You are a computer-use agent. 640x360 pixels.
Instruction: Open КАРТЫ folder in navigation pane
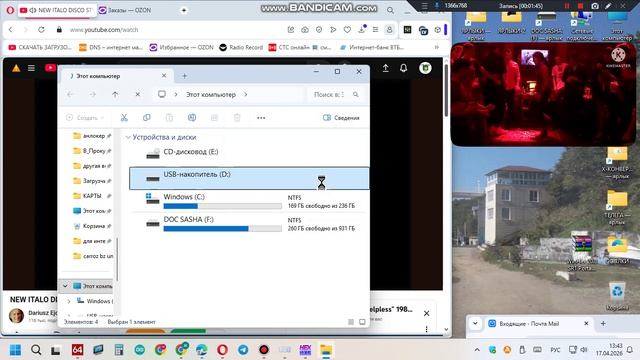(91, 196)
